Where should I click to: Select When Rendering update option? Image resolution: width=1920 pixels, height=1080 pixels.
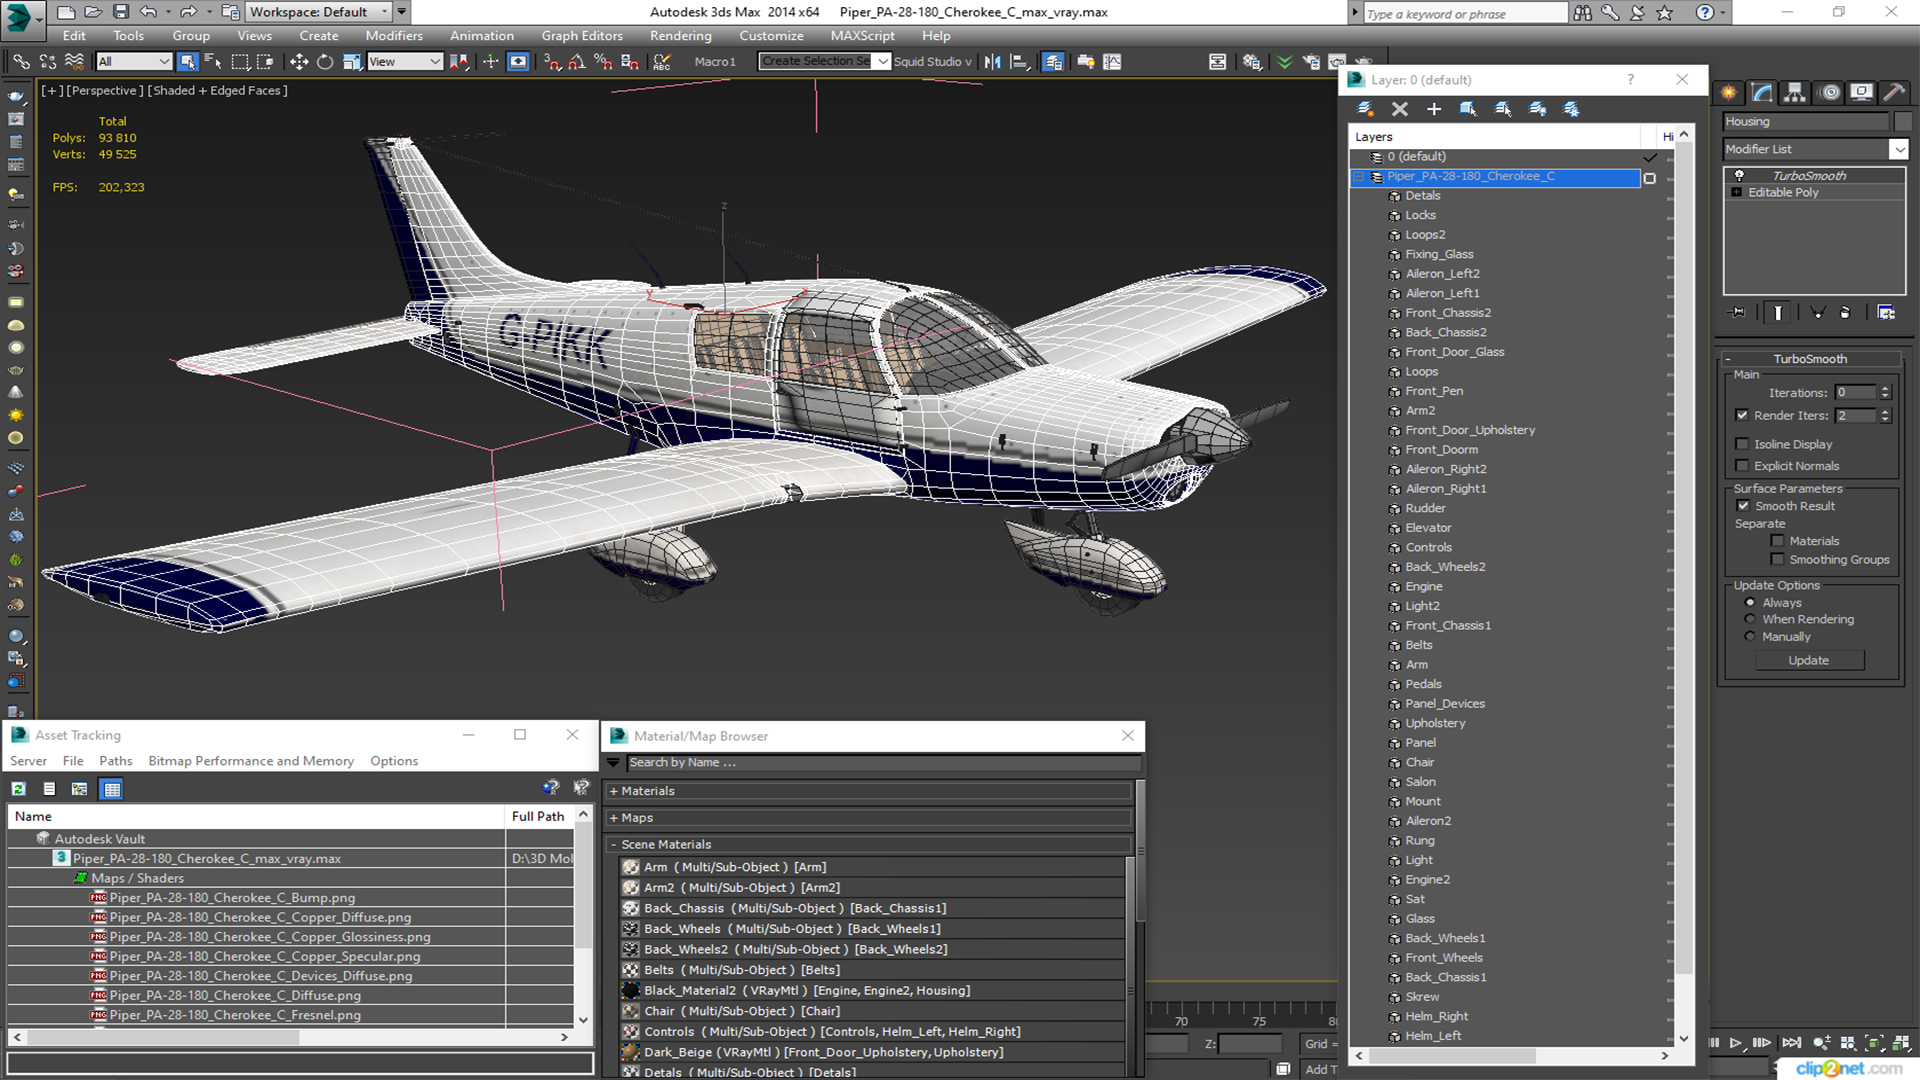coord(1750,619)
